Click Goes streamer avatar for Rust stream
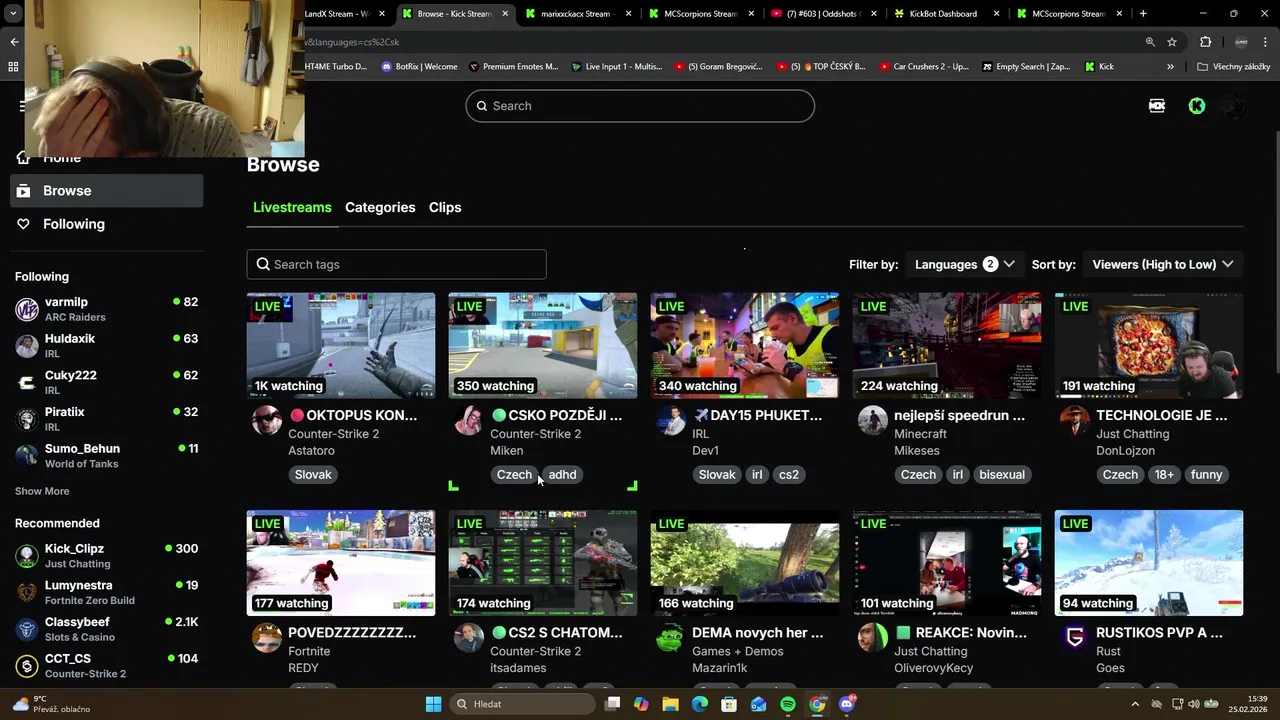The image size is (1280, 720). tap(1075, 638)
